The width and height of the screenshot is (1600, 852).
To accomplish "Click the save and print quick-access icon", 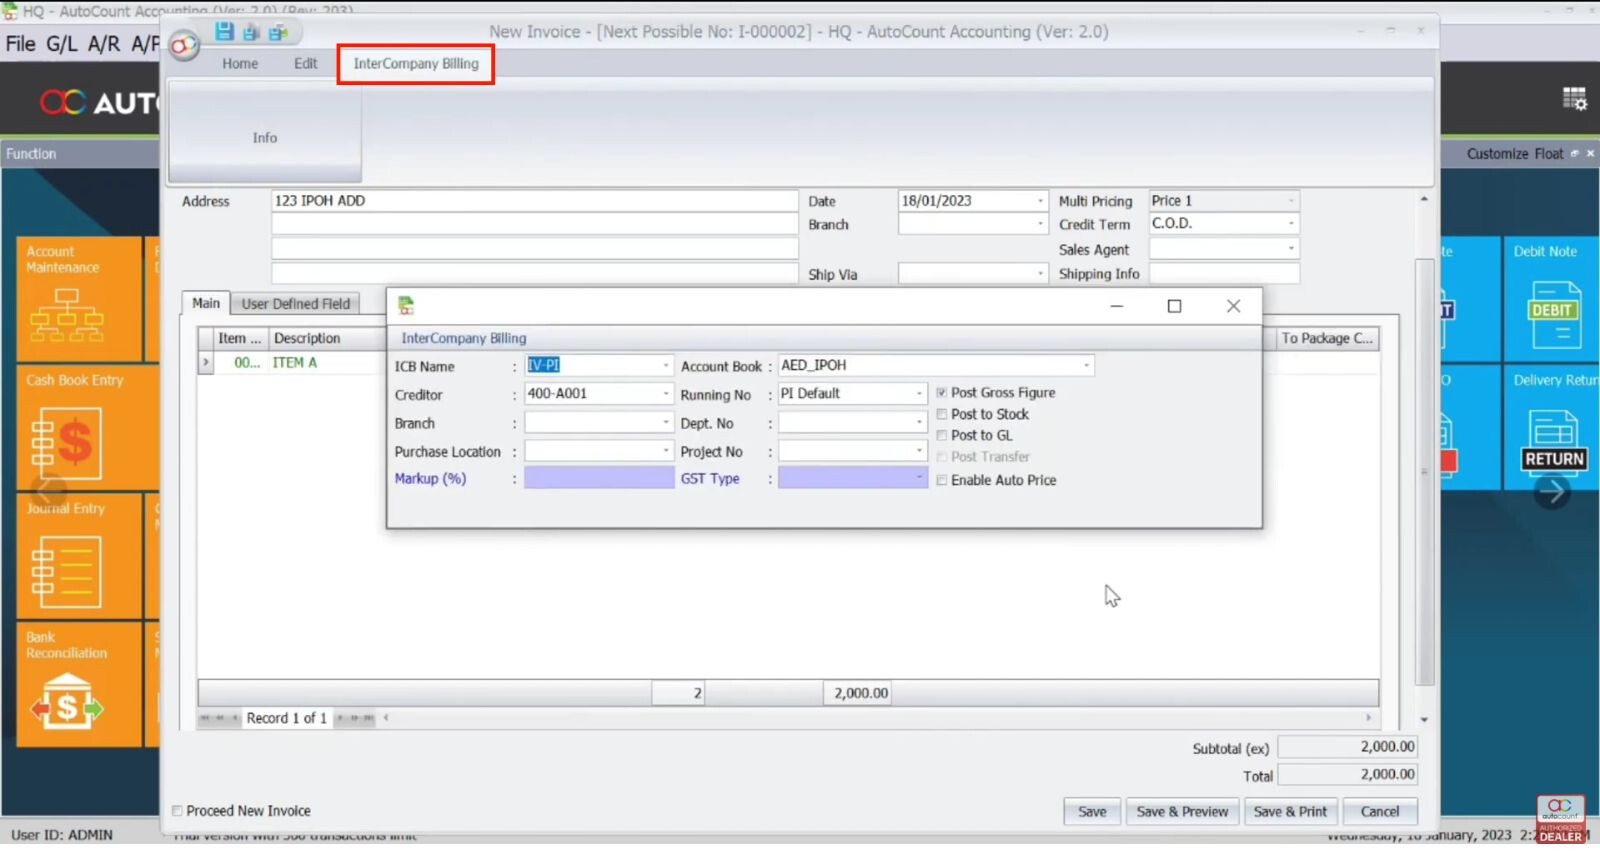I will 278,32.
